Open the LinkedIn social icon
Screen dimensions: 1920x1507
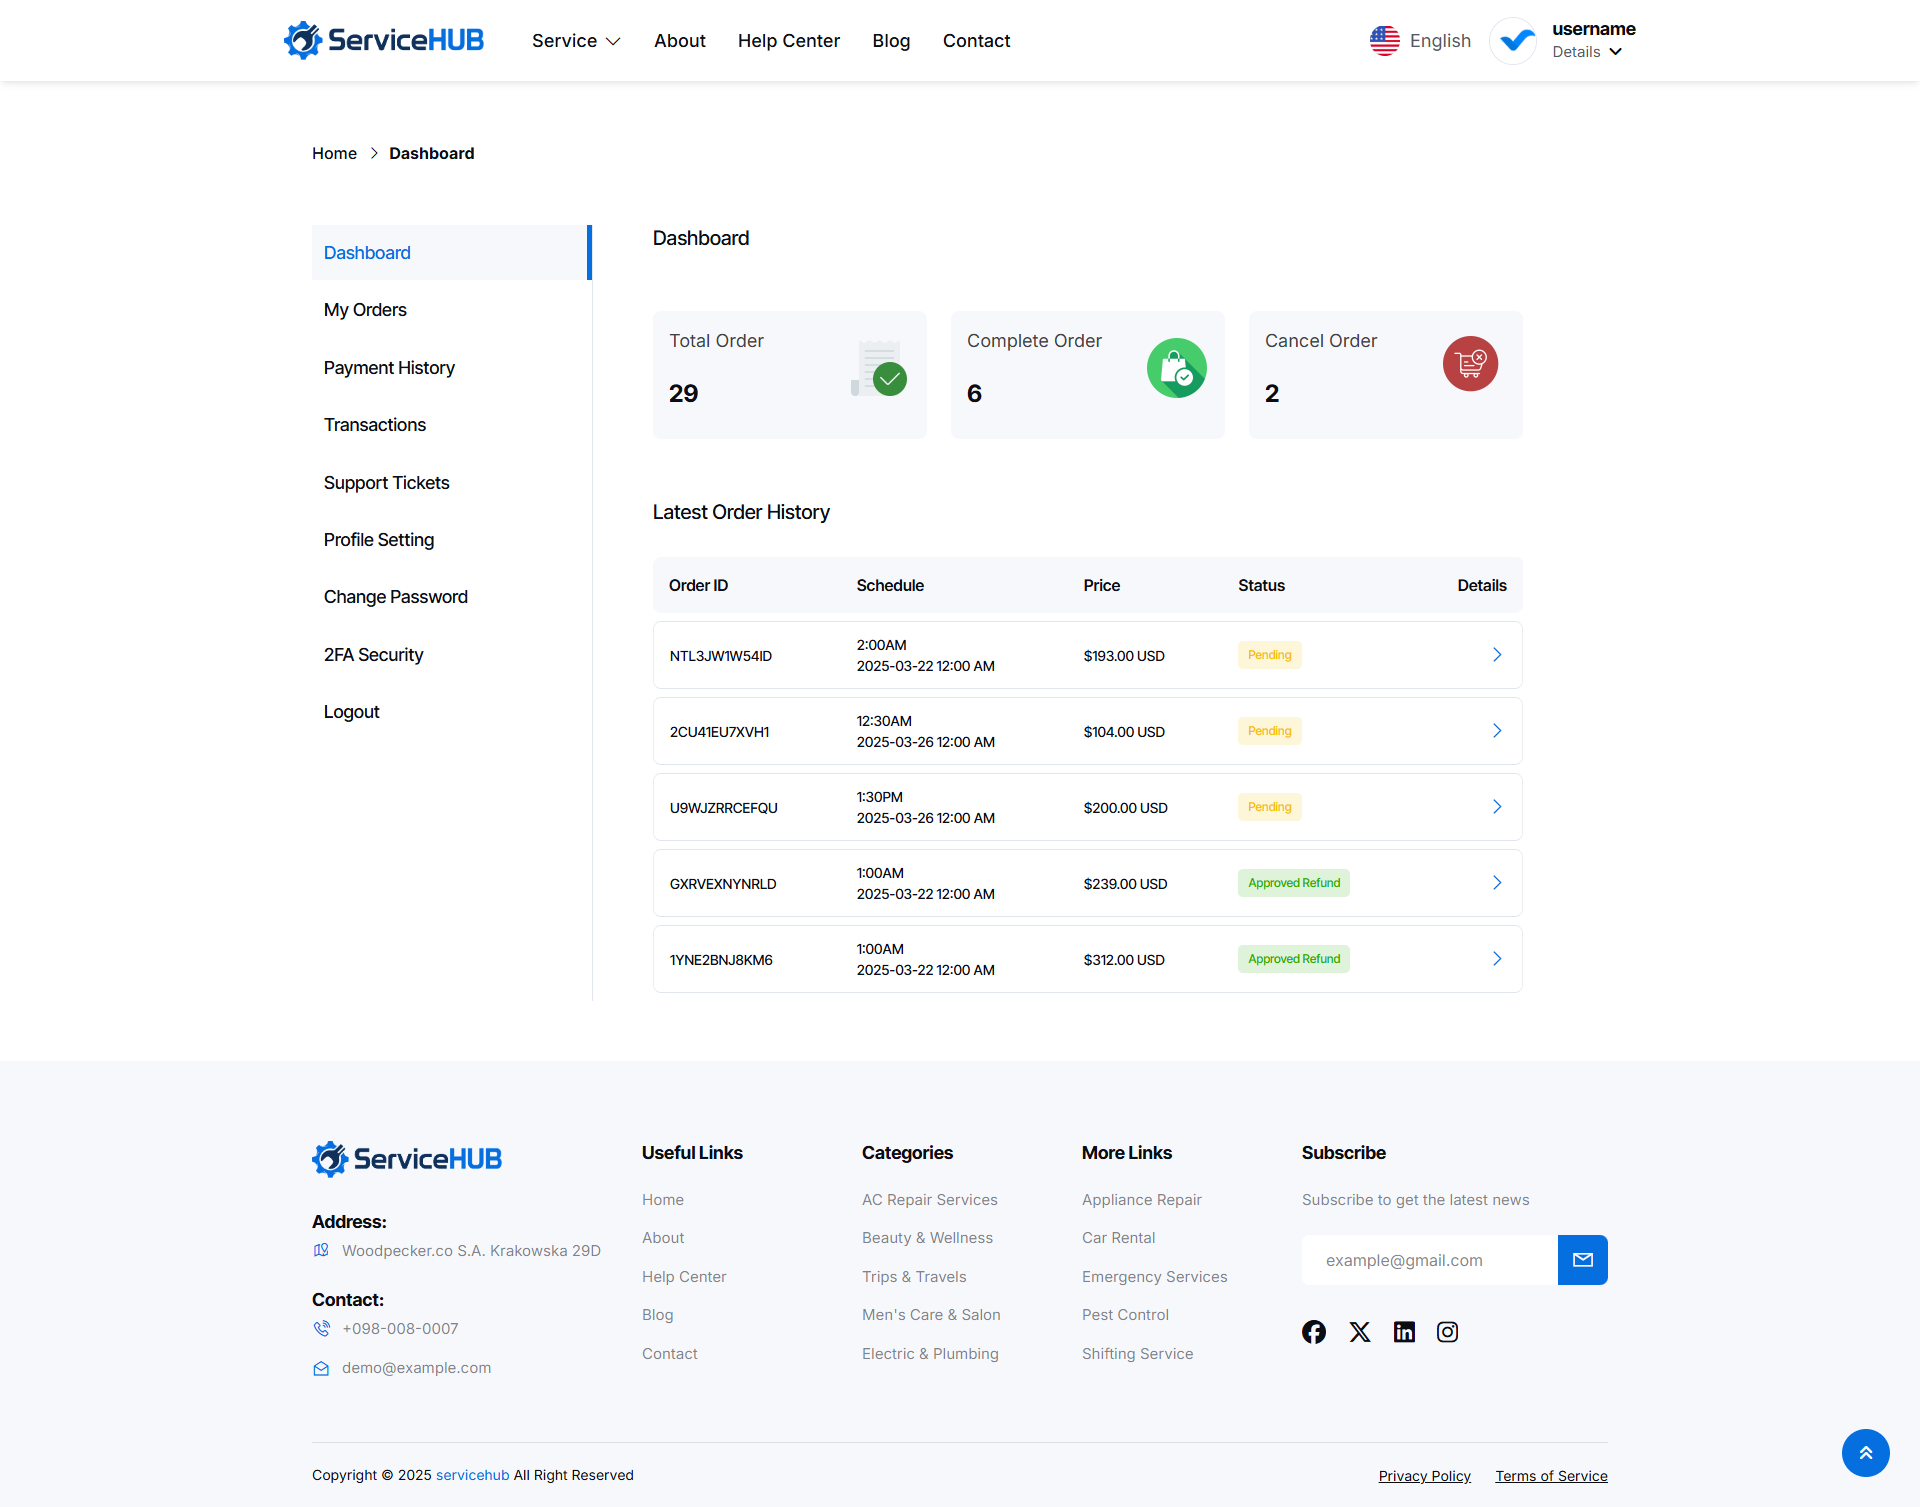click(1404, 1332)
